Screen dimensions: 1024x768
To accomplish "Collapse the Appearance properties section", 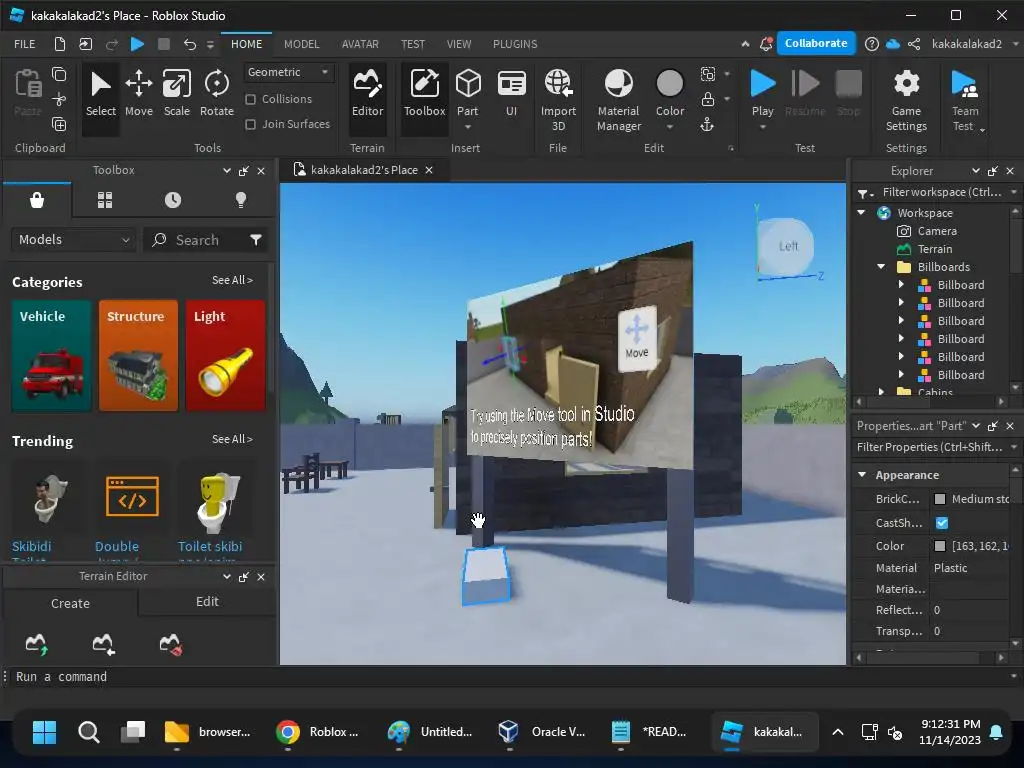I will (x=862, y=475).
